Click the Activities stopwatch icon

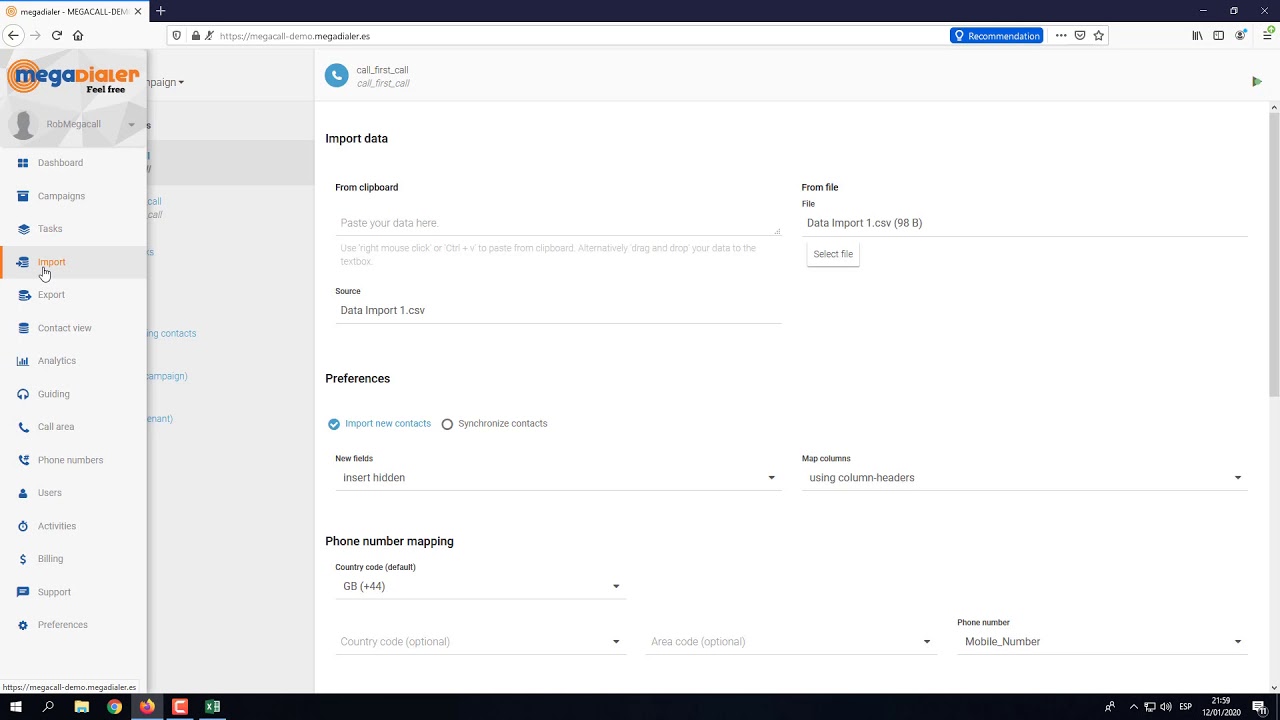tap(23, 526)
